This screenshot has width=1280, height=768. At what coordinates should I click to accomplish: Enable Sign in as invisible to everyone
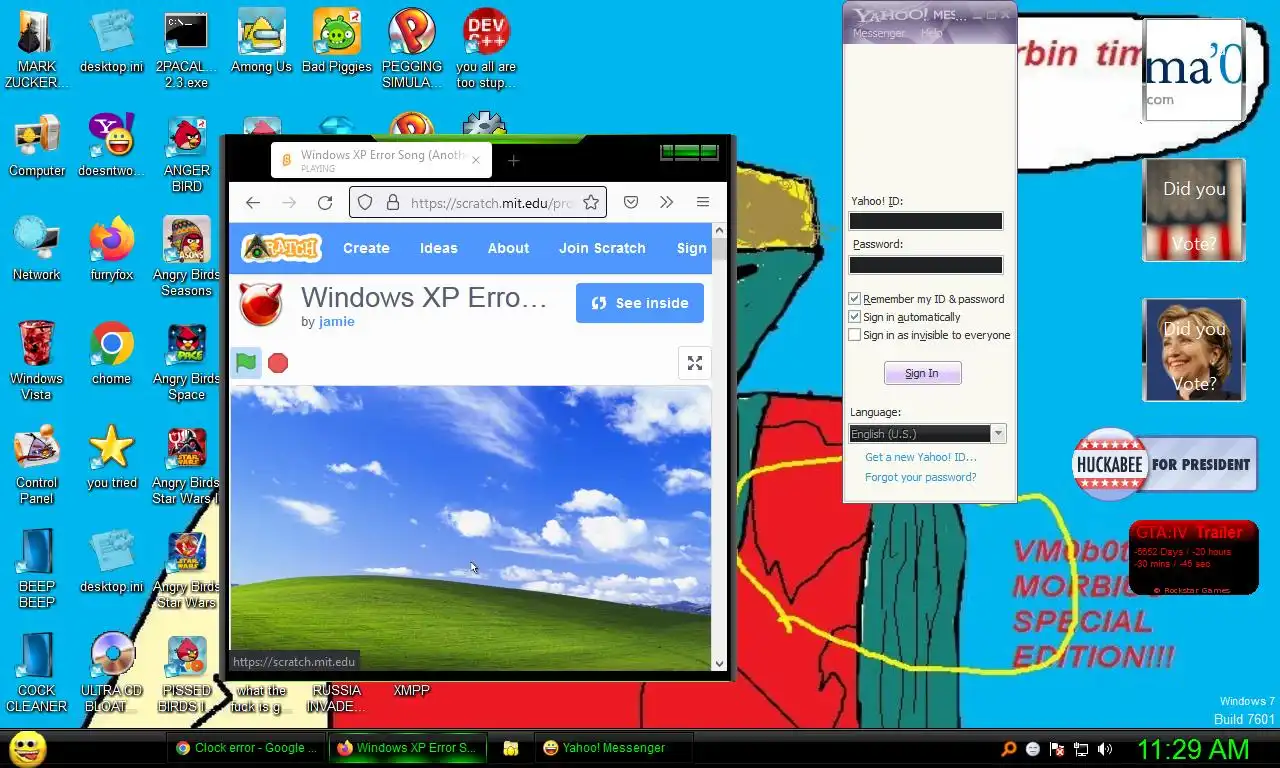[855, 335]
